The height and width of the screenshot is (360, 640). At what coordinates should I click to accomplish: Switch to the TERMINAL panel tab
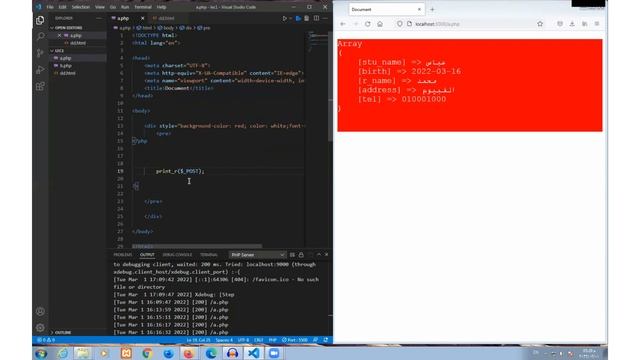pos(209,255)
